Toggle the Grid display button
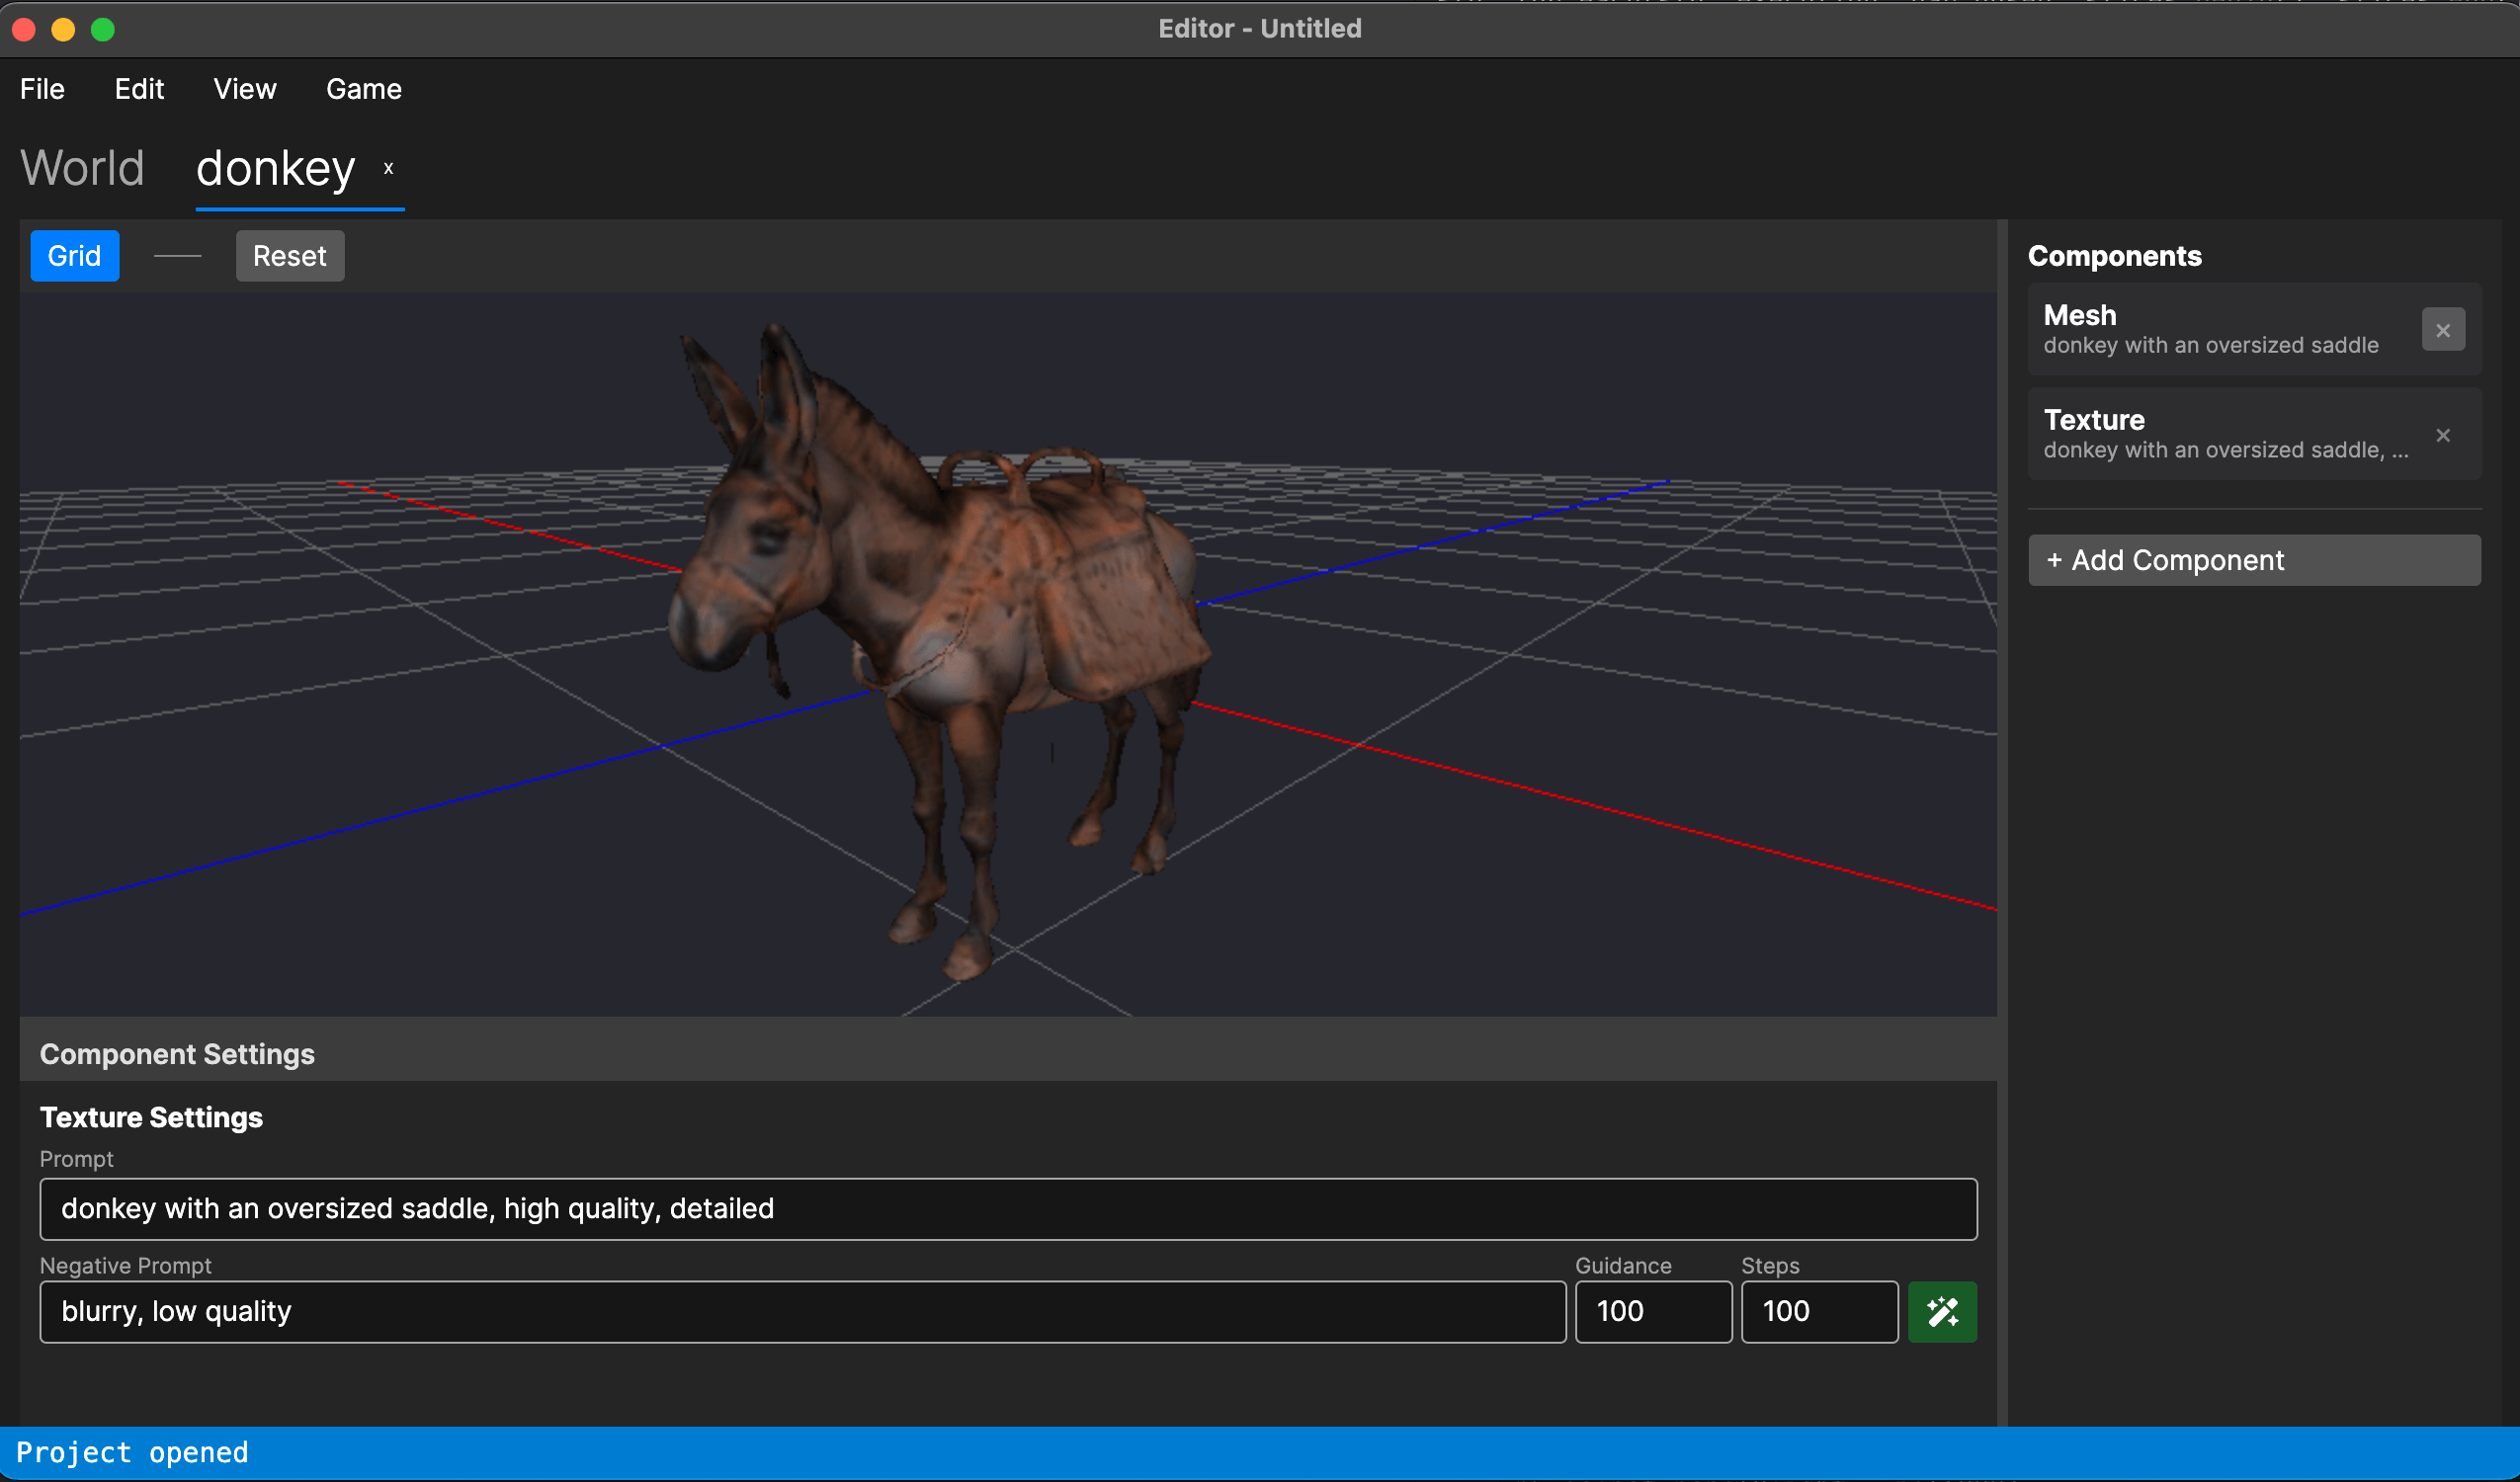The height and width of the screenshot is (1482, 2520). pos(74,256)
